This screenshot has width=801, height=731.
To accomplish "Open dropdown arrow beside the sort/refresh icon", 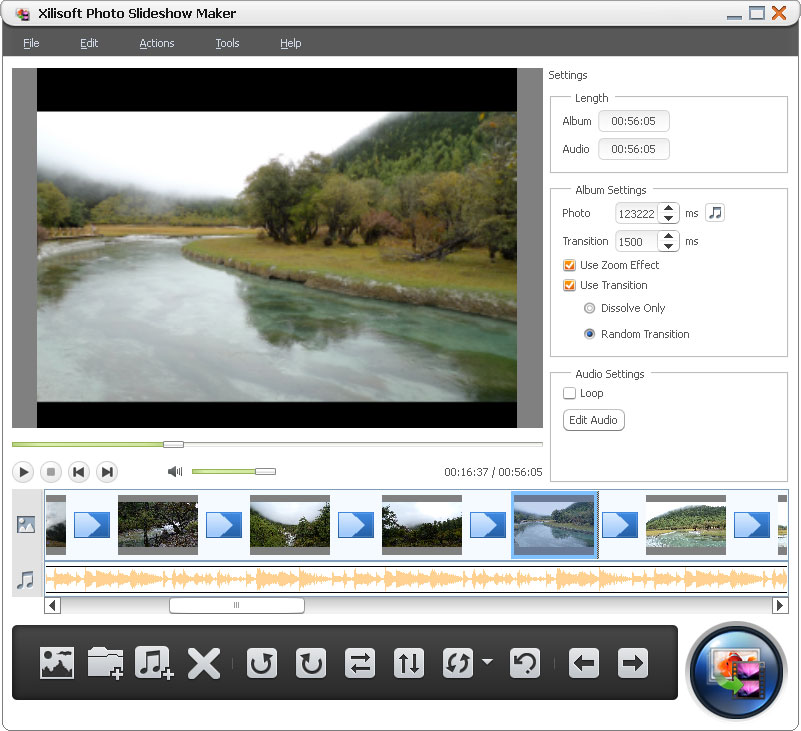I will pos(487,662).
